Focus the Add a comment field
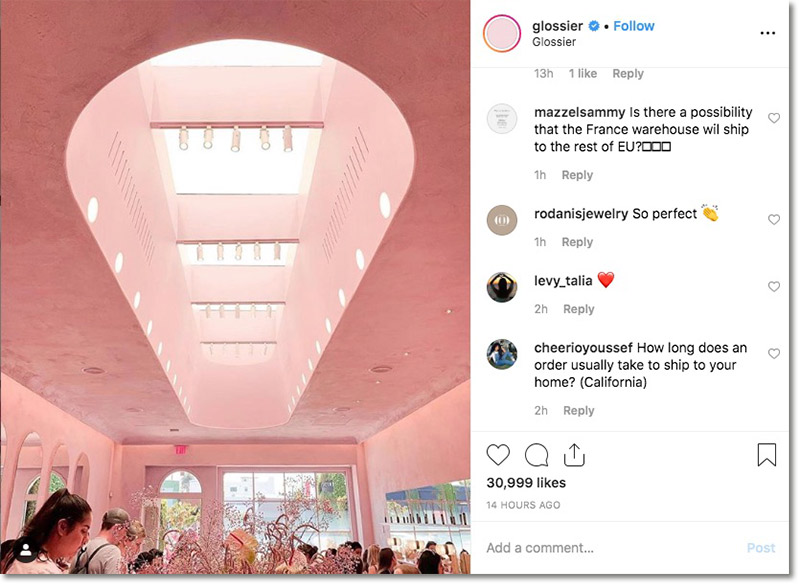Image resolution: width=800 pixels, height=588 pixels. click(x=612, y=548)
